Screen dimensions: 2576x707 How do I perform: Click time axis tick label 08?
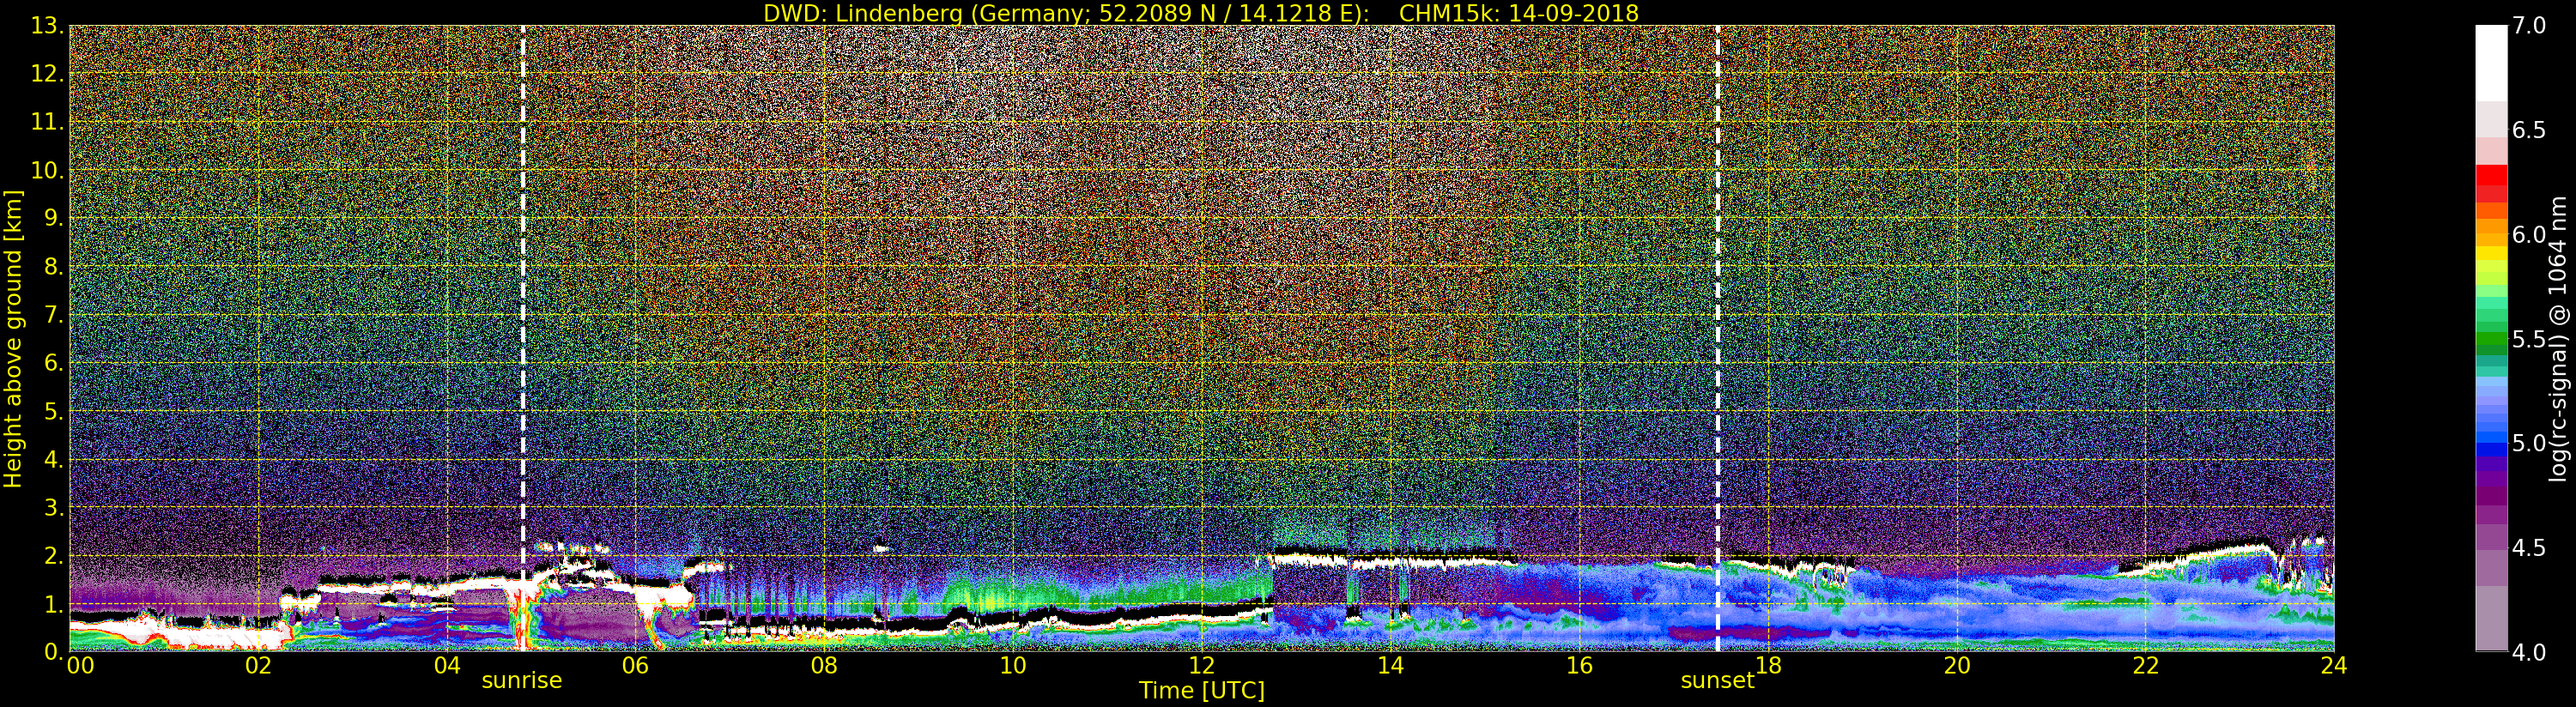click(x=824, y=666)
